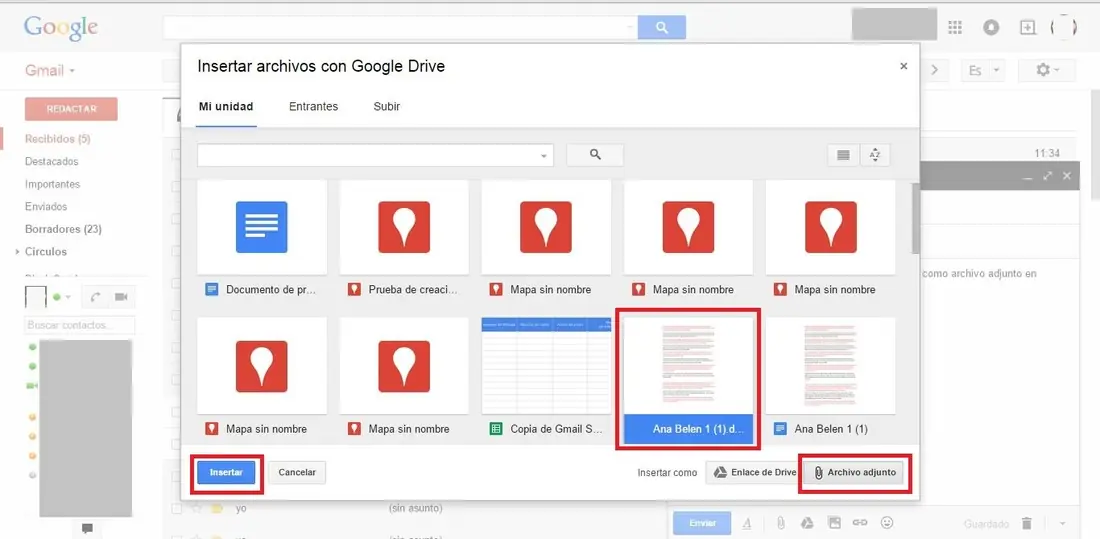Click the formatting options A icon

(x=747, y=523)
